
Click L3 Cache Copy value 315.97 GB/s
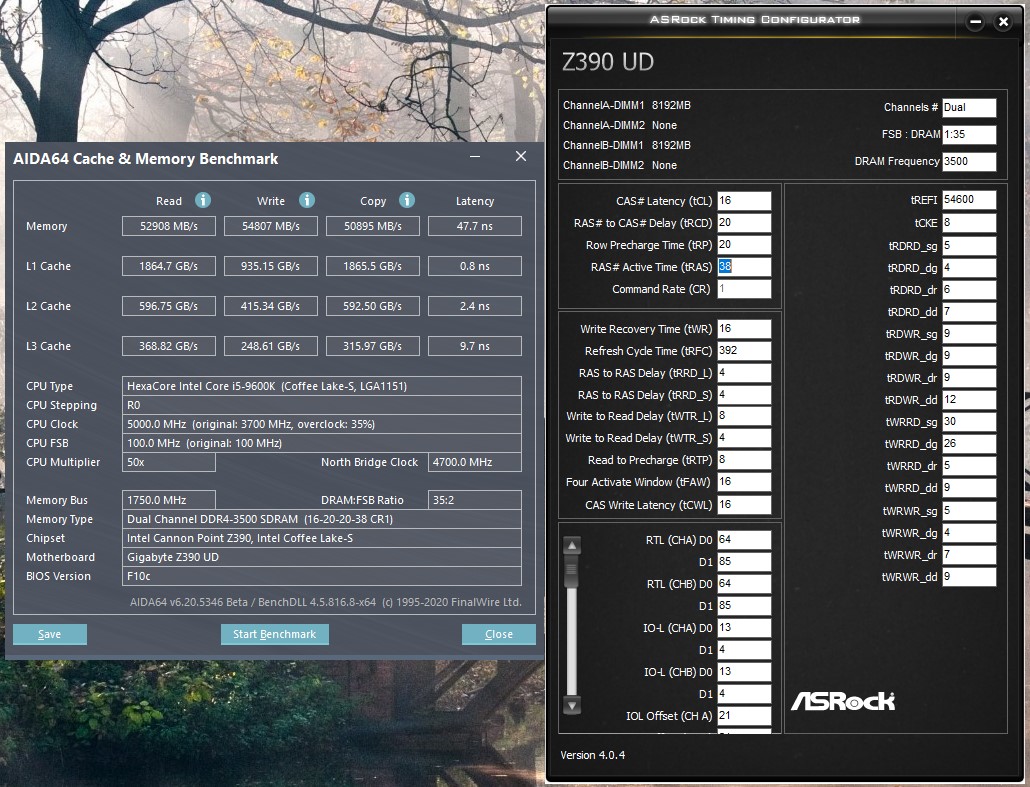(372, 346)
